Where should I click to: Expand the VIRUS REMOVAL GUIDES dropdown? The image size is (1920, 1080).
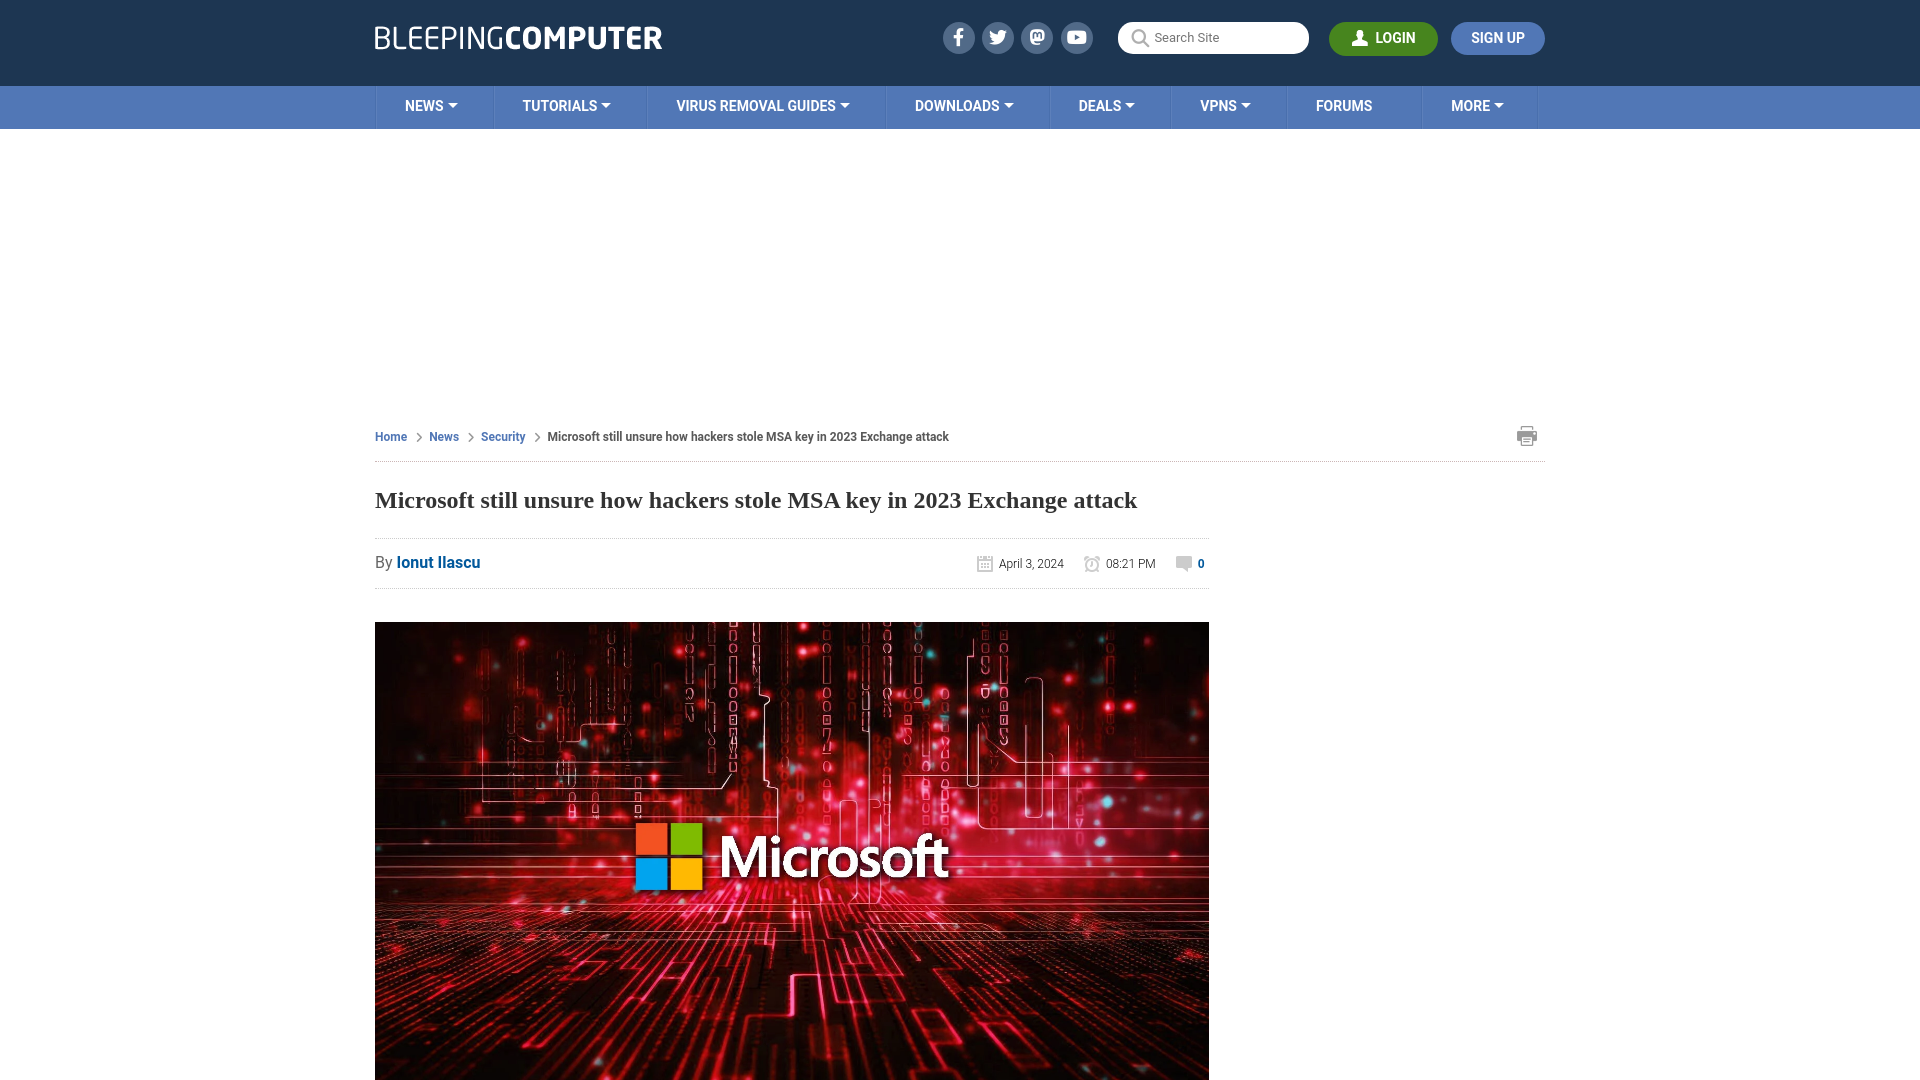(762, 105)
